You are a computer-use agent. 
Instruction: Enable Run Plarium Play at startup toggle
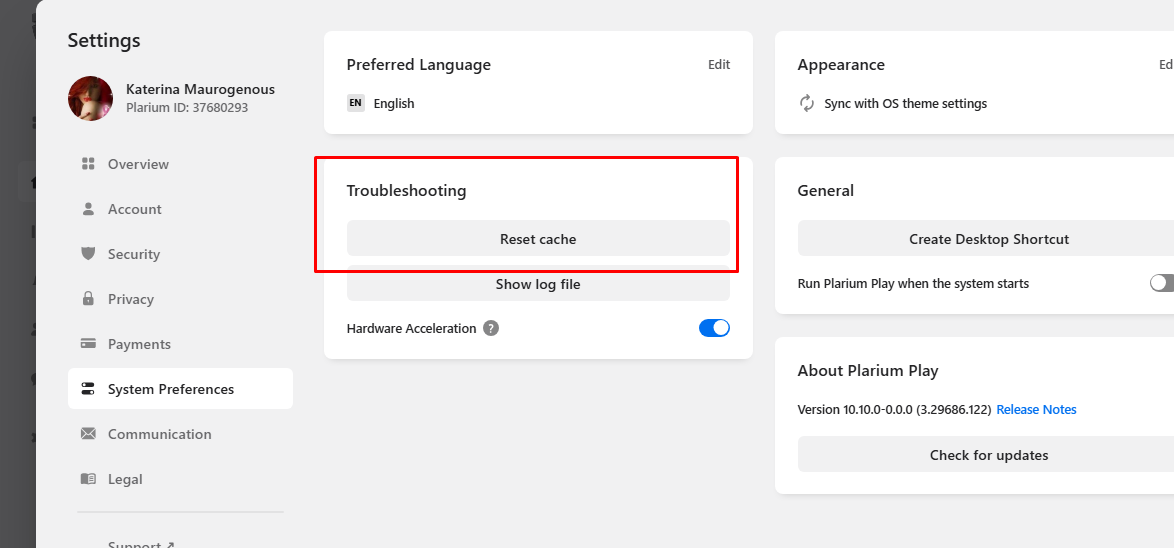[1162, 283]
